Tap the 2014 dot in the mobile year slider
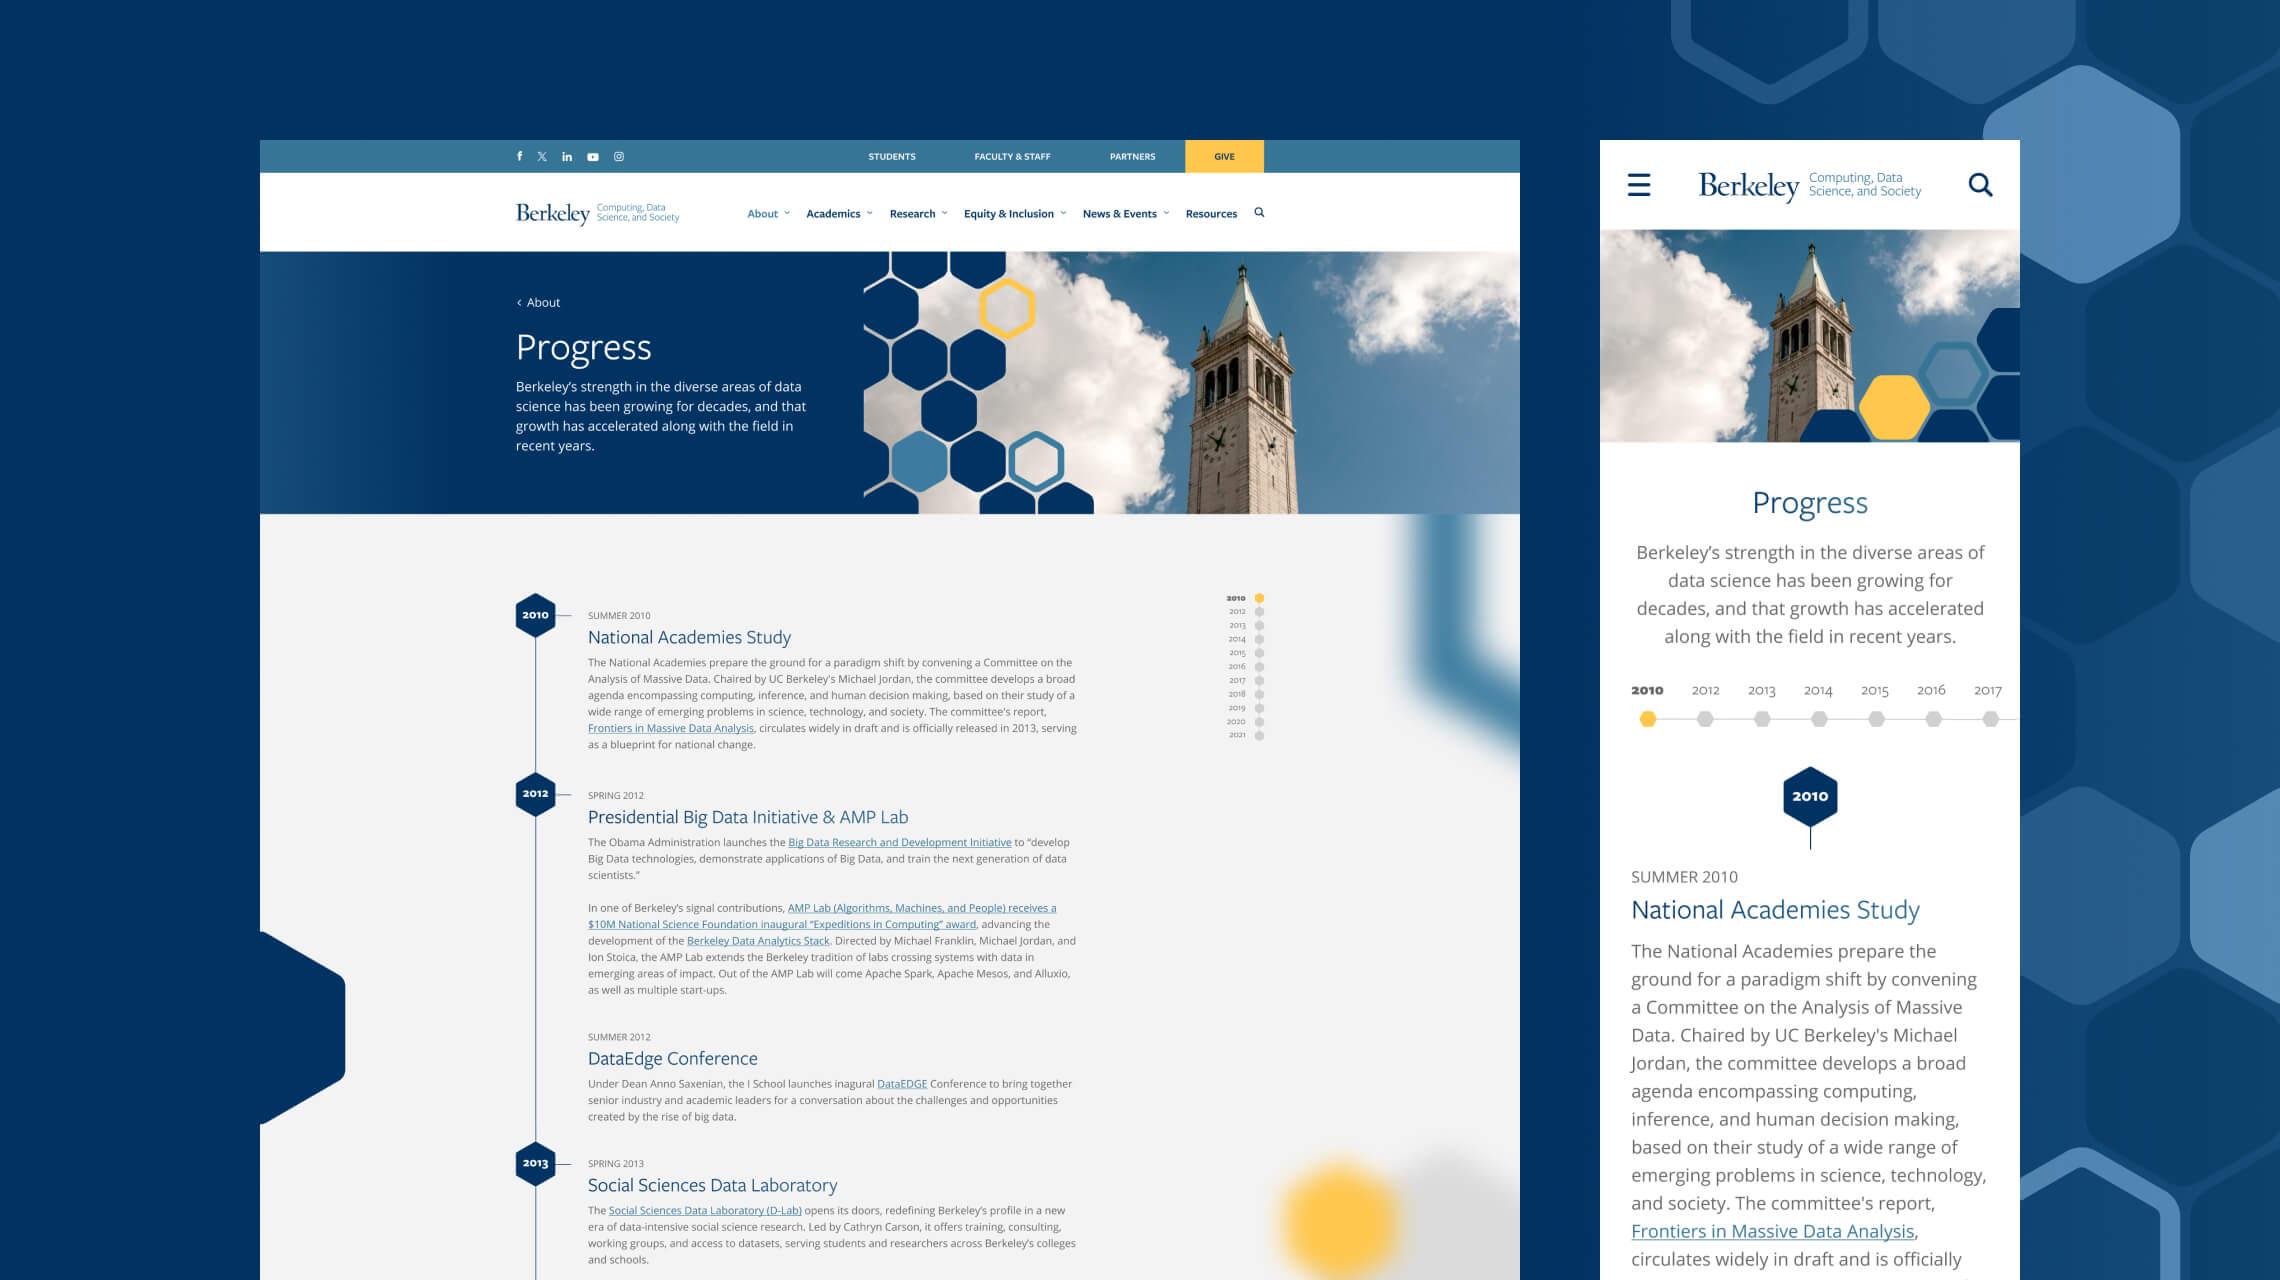Screen dimensions: 2280x1280 click(1819, 719)
